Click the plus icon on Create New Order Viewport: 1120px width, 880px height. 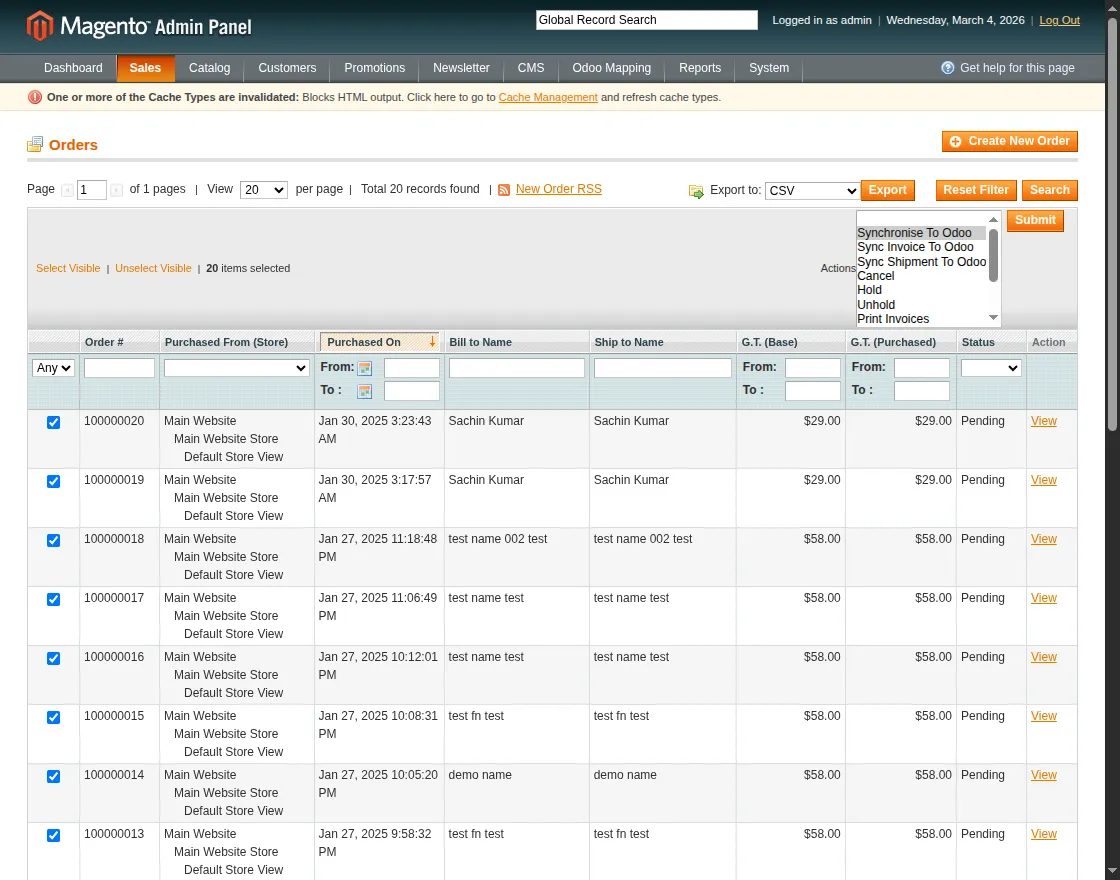pyautogui.click(x=955, y=141)
